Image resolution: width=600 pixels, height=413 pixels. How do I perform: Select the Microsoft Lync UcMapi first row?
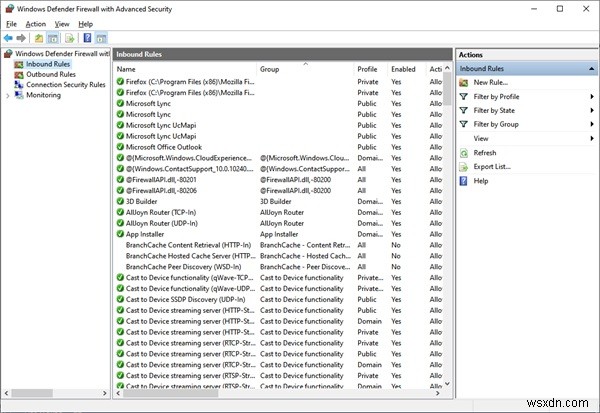279,125
